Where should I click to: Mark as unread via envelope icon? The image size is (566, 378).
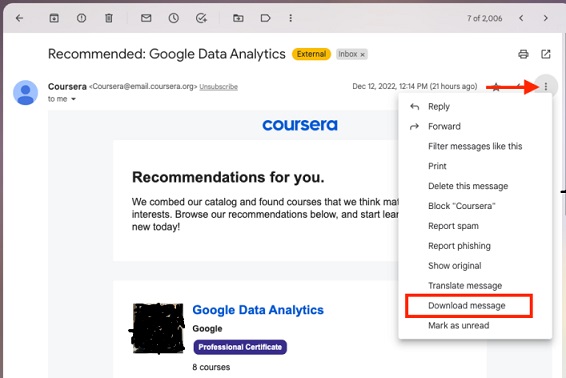(146, 18)
